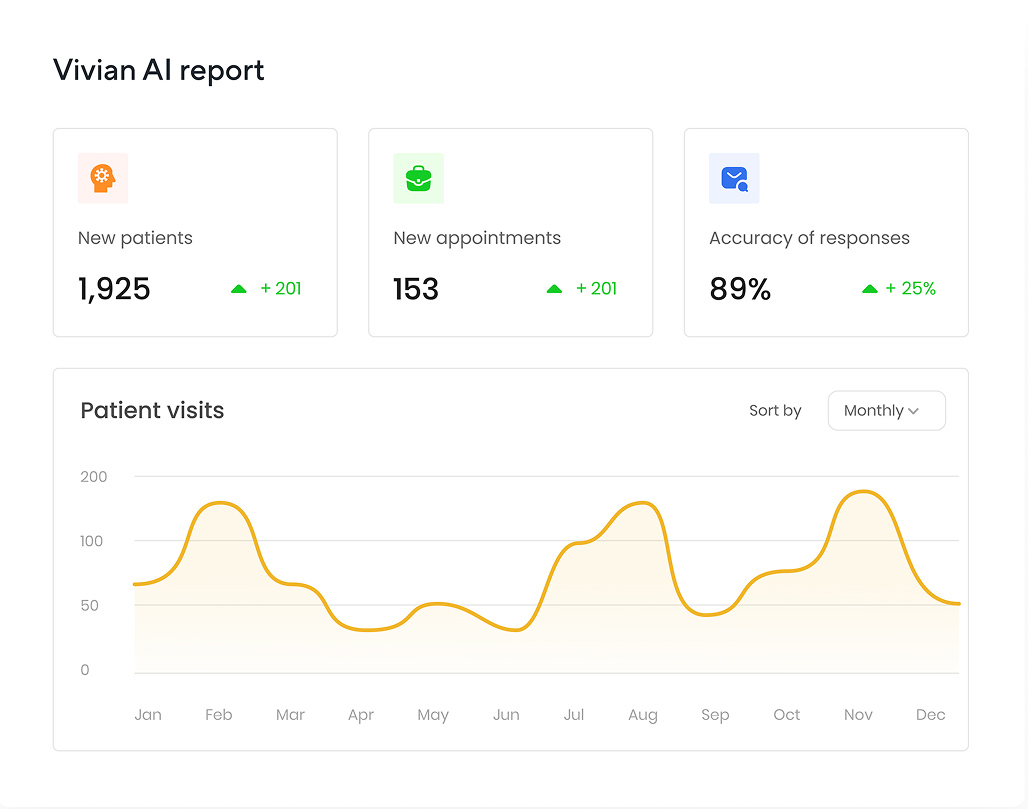Click the green arrow beside + 25%
This screenshot has width=1028, height=809.
868,288
